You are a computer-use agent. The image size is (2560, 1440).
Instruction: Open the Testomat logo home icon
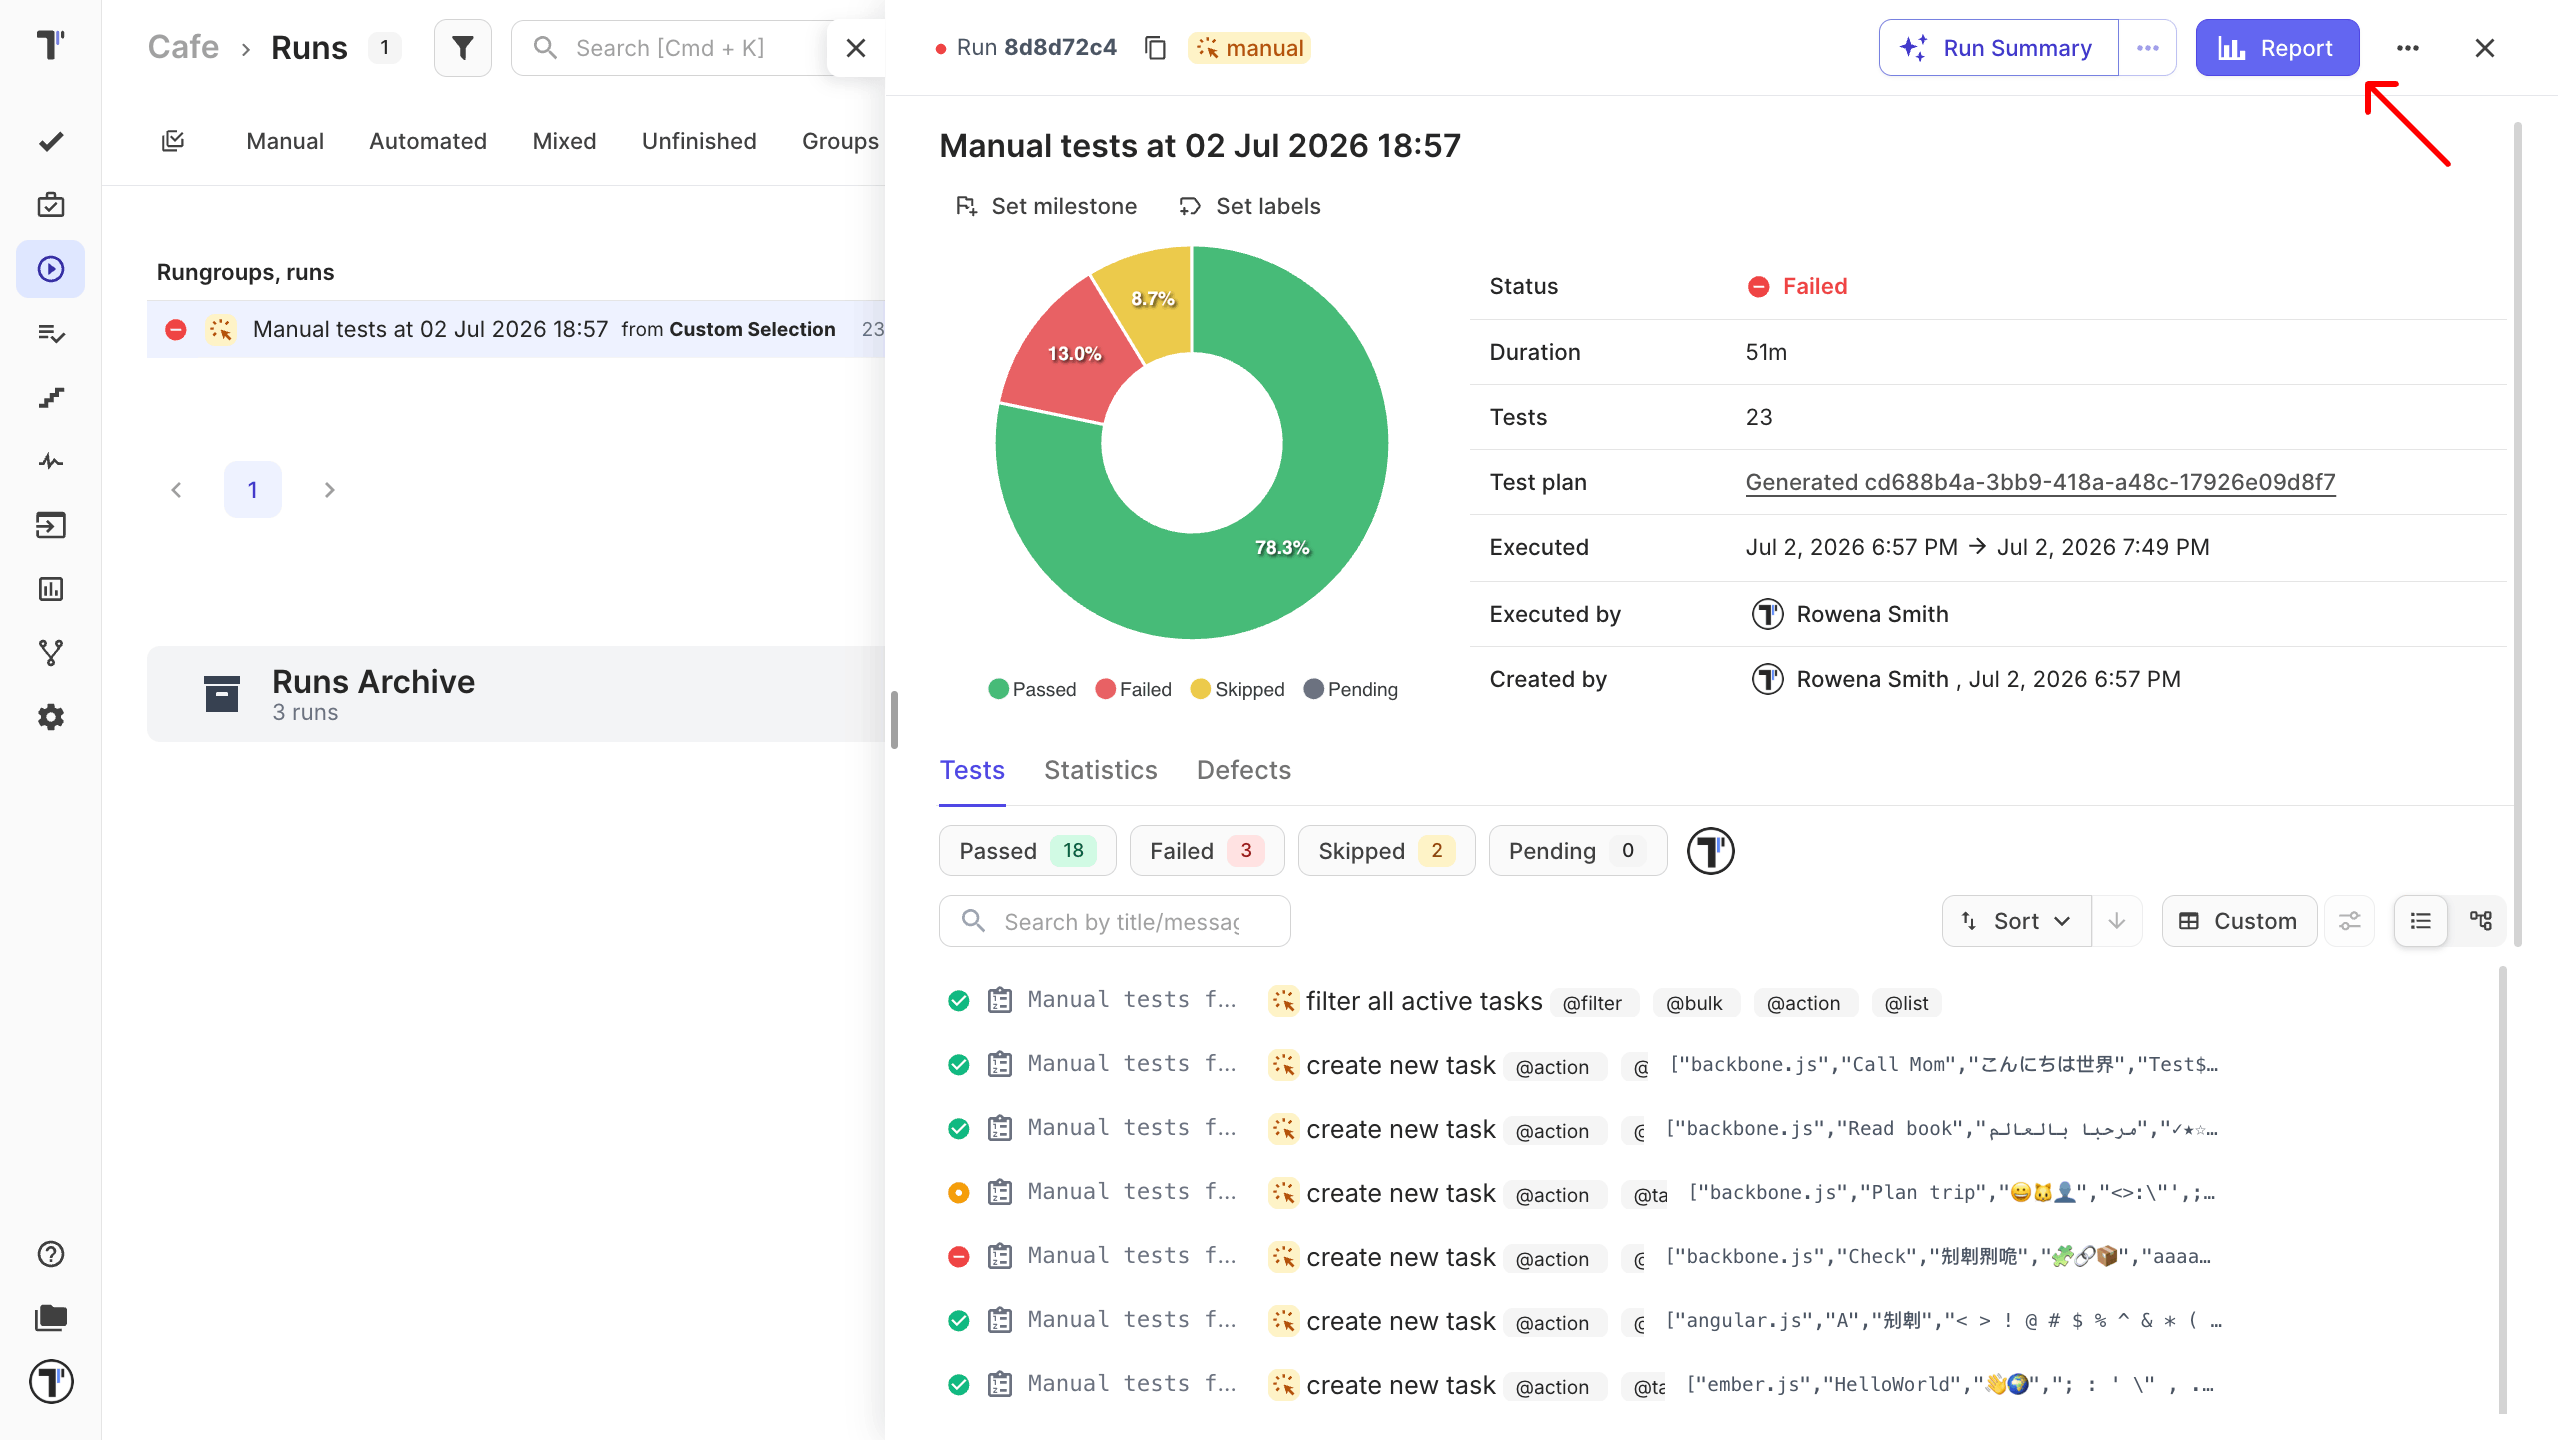pos(50,46)
